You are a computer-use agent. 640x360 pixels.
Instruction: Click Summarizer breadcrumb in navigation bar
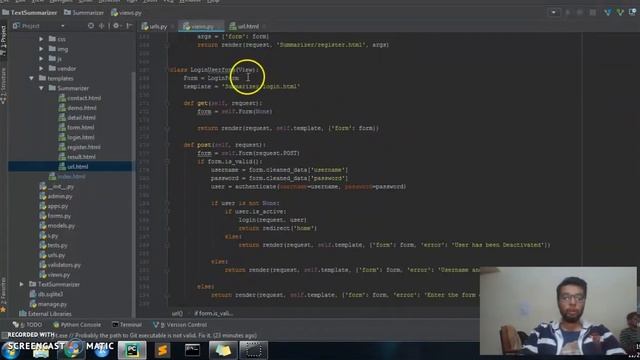pyautogui.click(x=84, y=13)
